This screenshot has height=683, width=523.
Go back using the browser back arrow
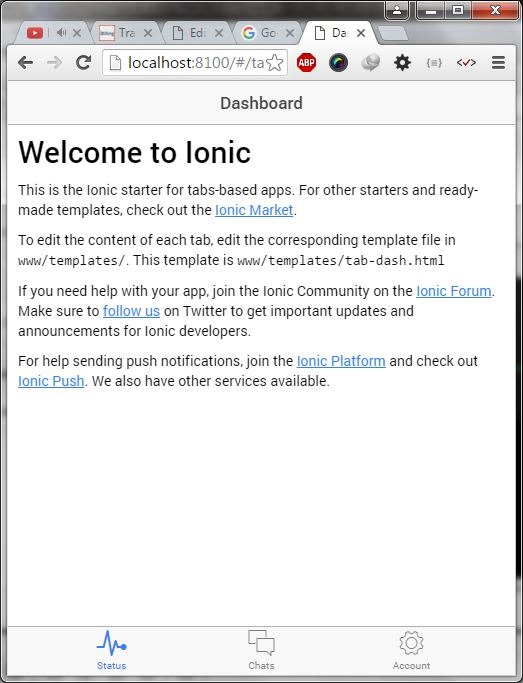tap(26, 63)
